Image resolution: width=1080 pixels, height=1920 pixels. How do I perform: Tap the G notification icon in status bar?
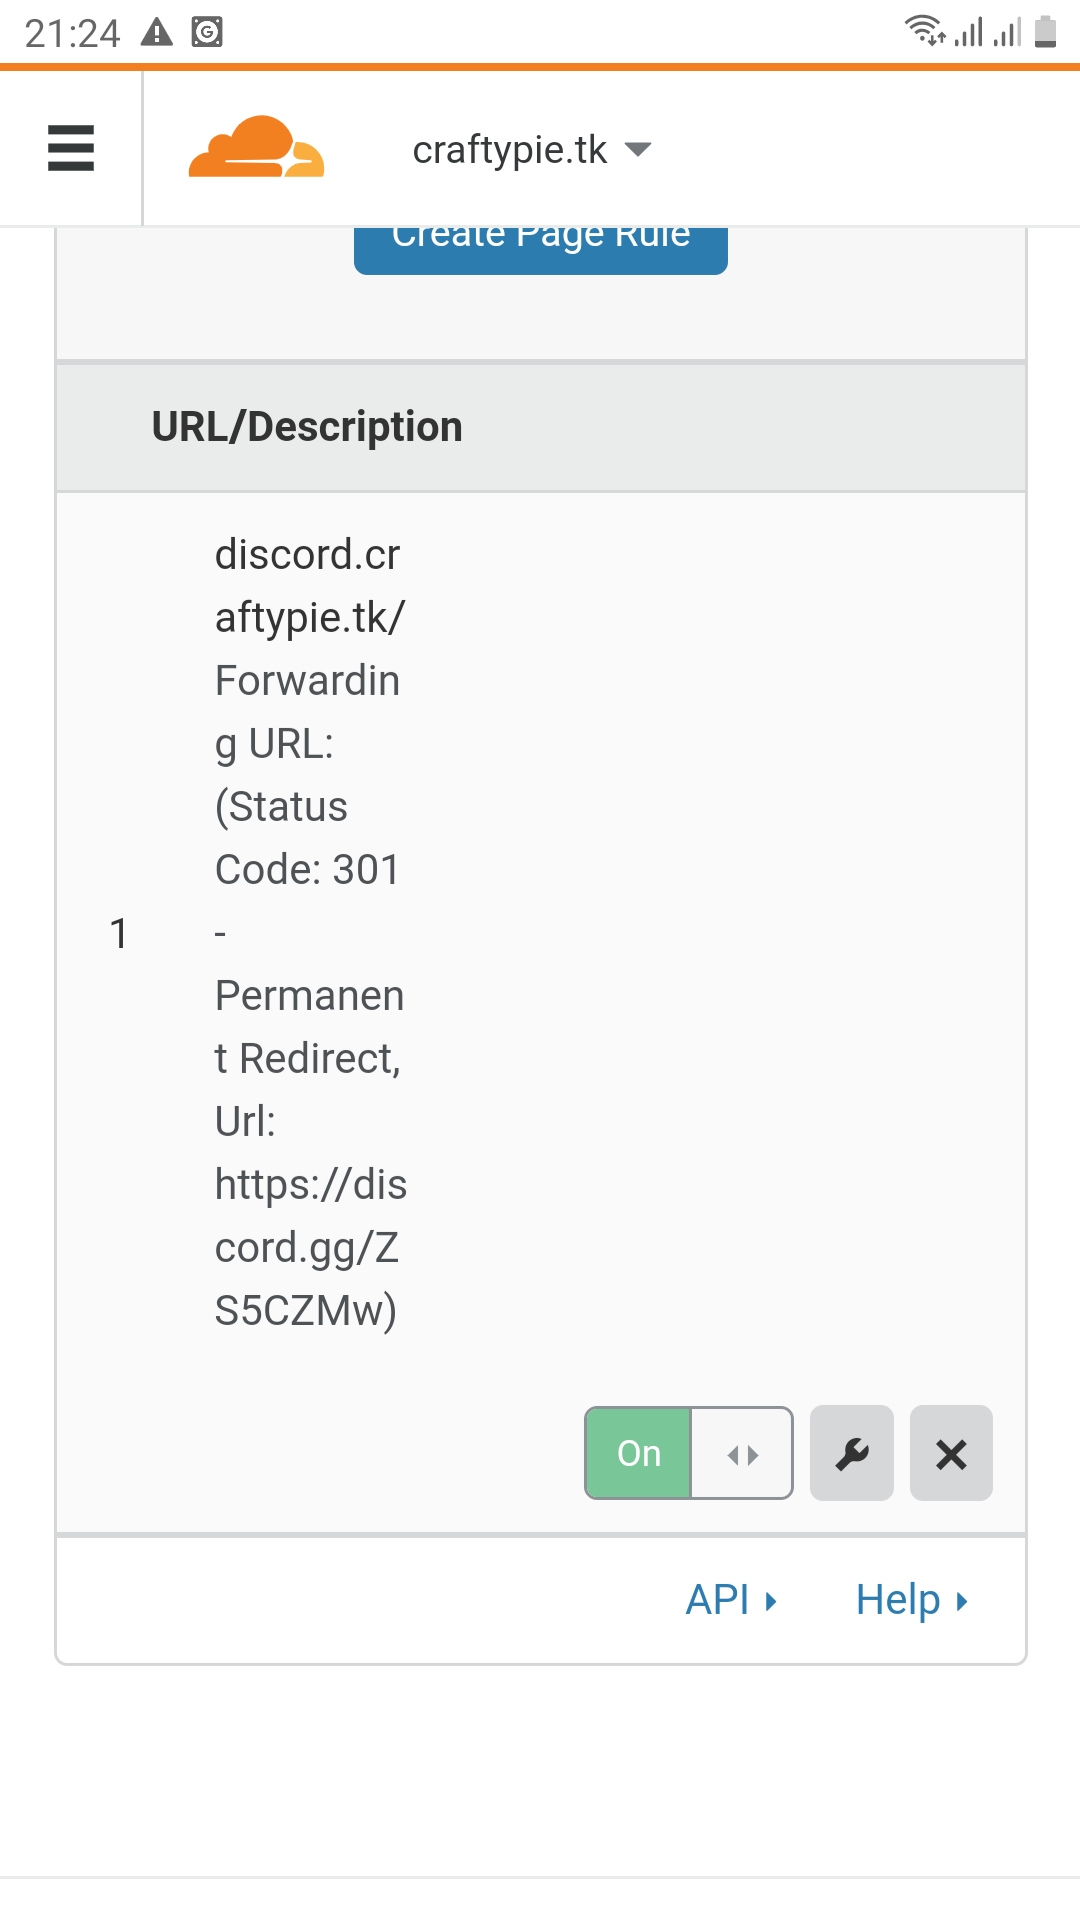point(205,30)
